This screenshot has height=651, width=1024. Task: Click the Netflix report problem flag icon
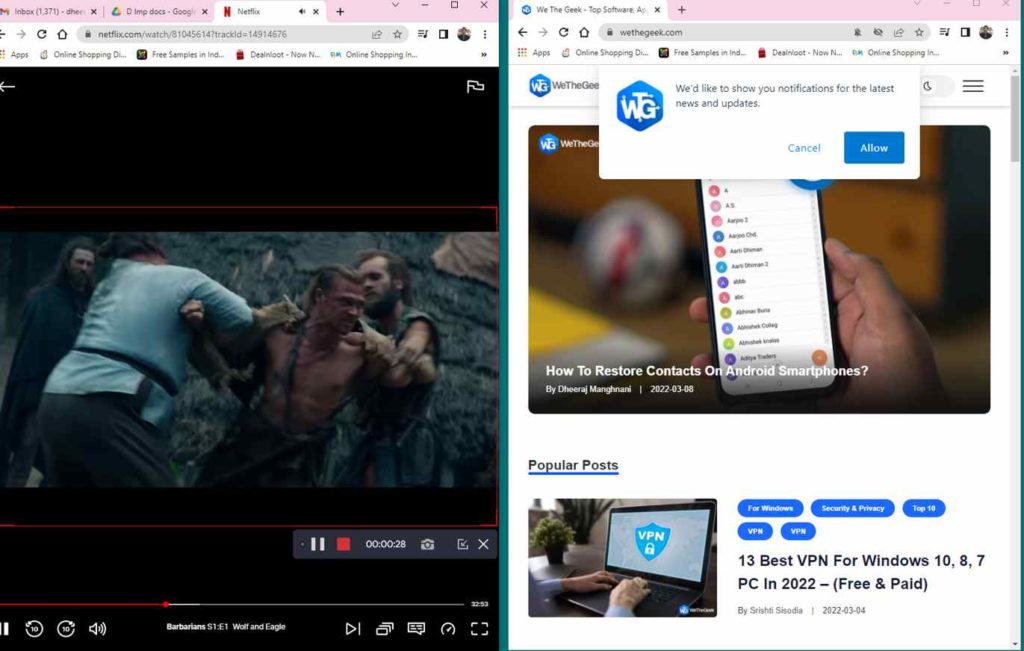(475, 86)
